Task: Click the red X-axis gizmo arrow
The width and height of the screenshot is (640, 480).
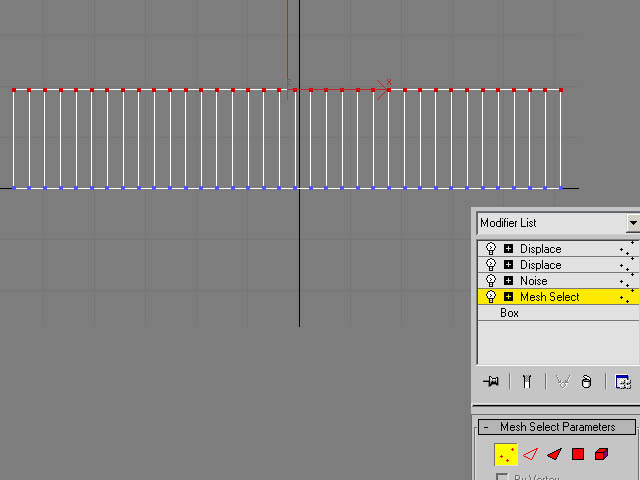Action: click(x=382, y=89)
